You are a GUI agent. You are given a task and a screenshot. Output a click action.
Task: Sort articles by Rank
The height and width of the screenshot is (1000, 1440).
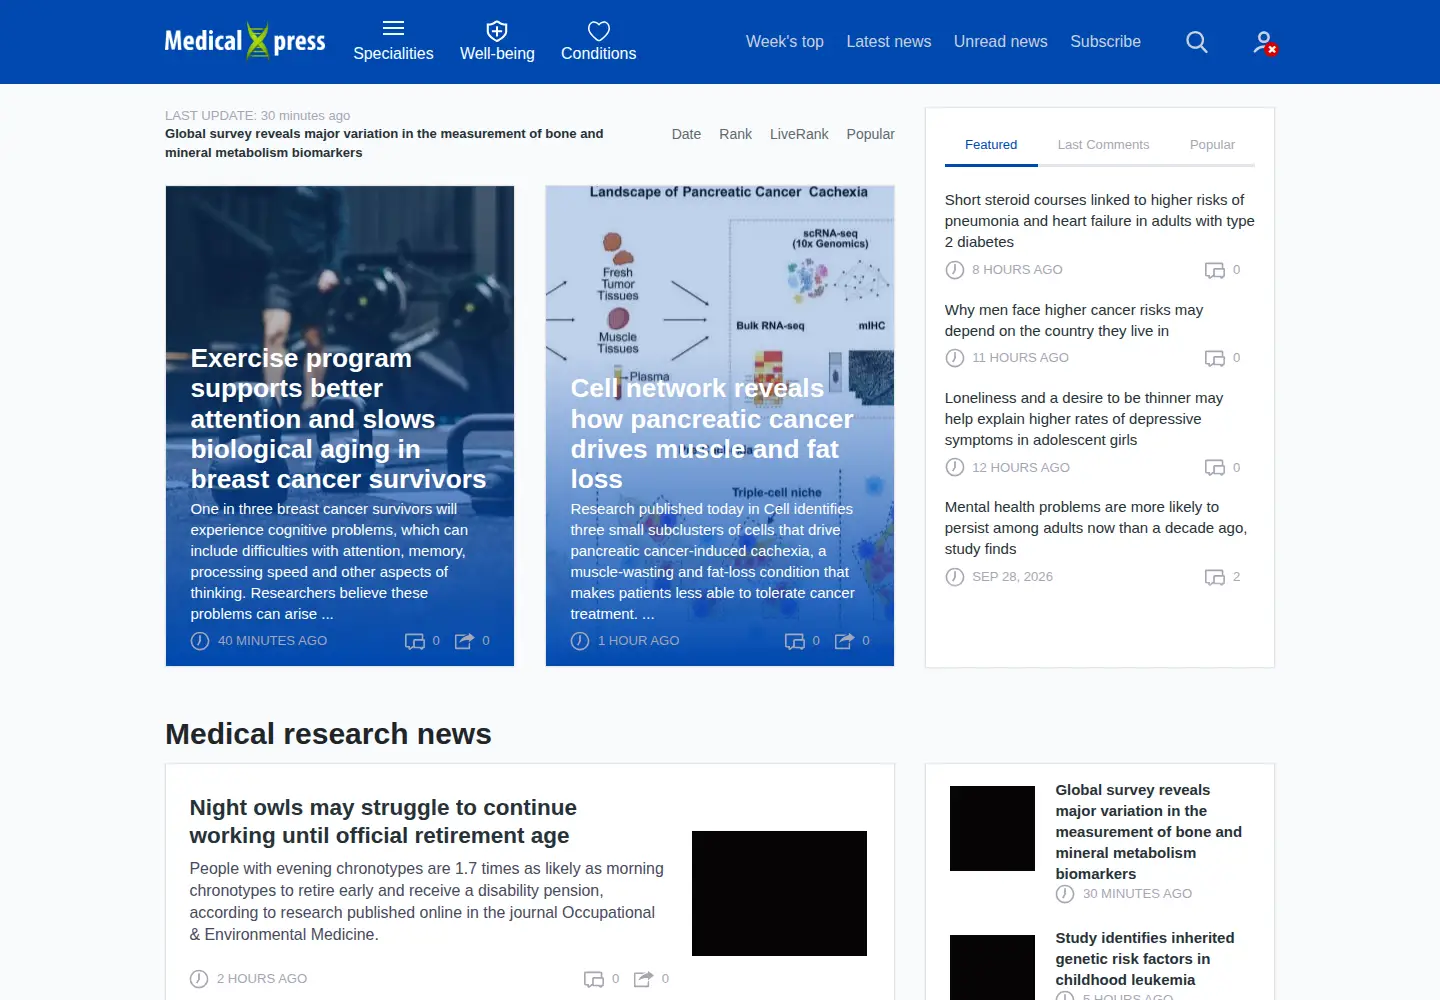(x=735, y=134)
